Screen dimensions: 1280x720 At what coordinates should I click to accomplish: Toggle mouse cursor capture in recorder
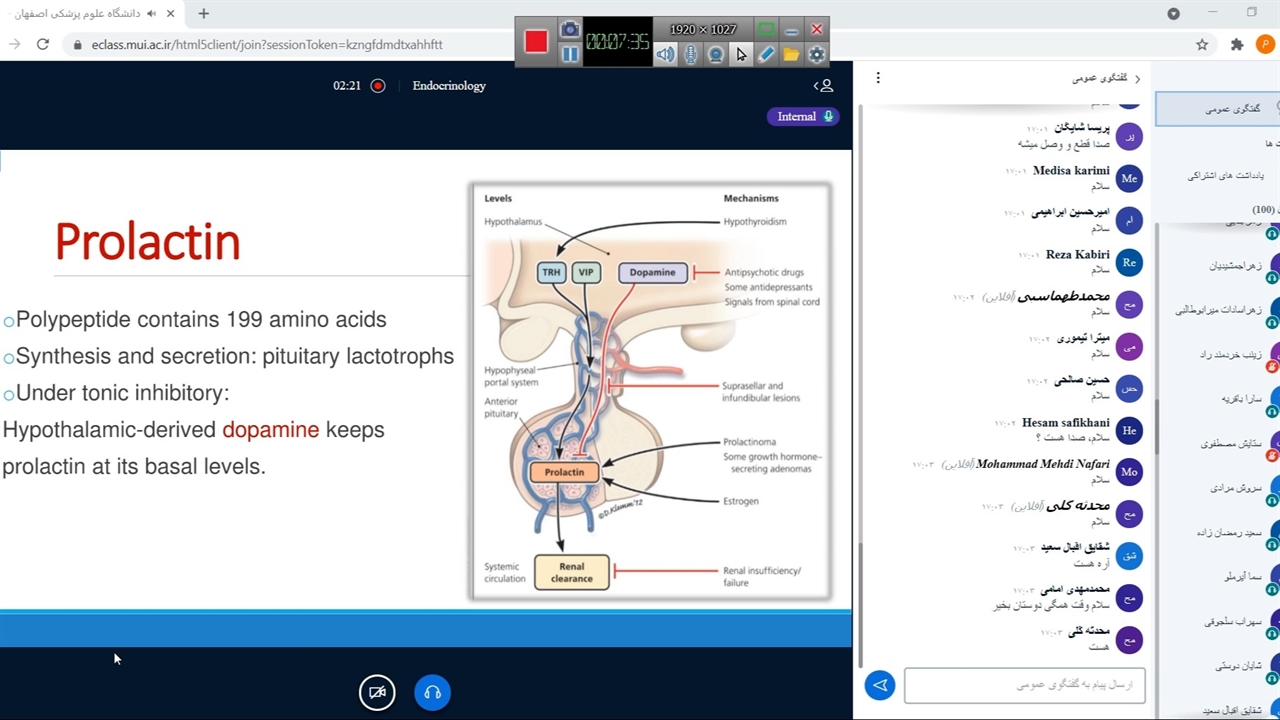tap(741, 55)
